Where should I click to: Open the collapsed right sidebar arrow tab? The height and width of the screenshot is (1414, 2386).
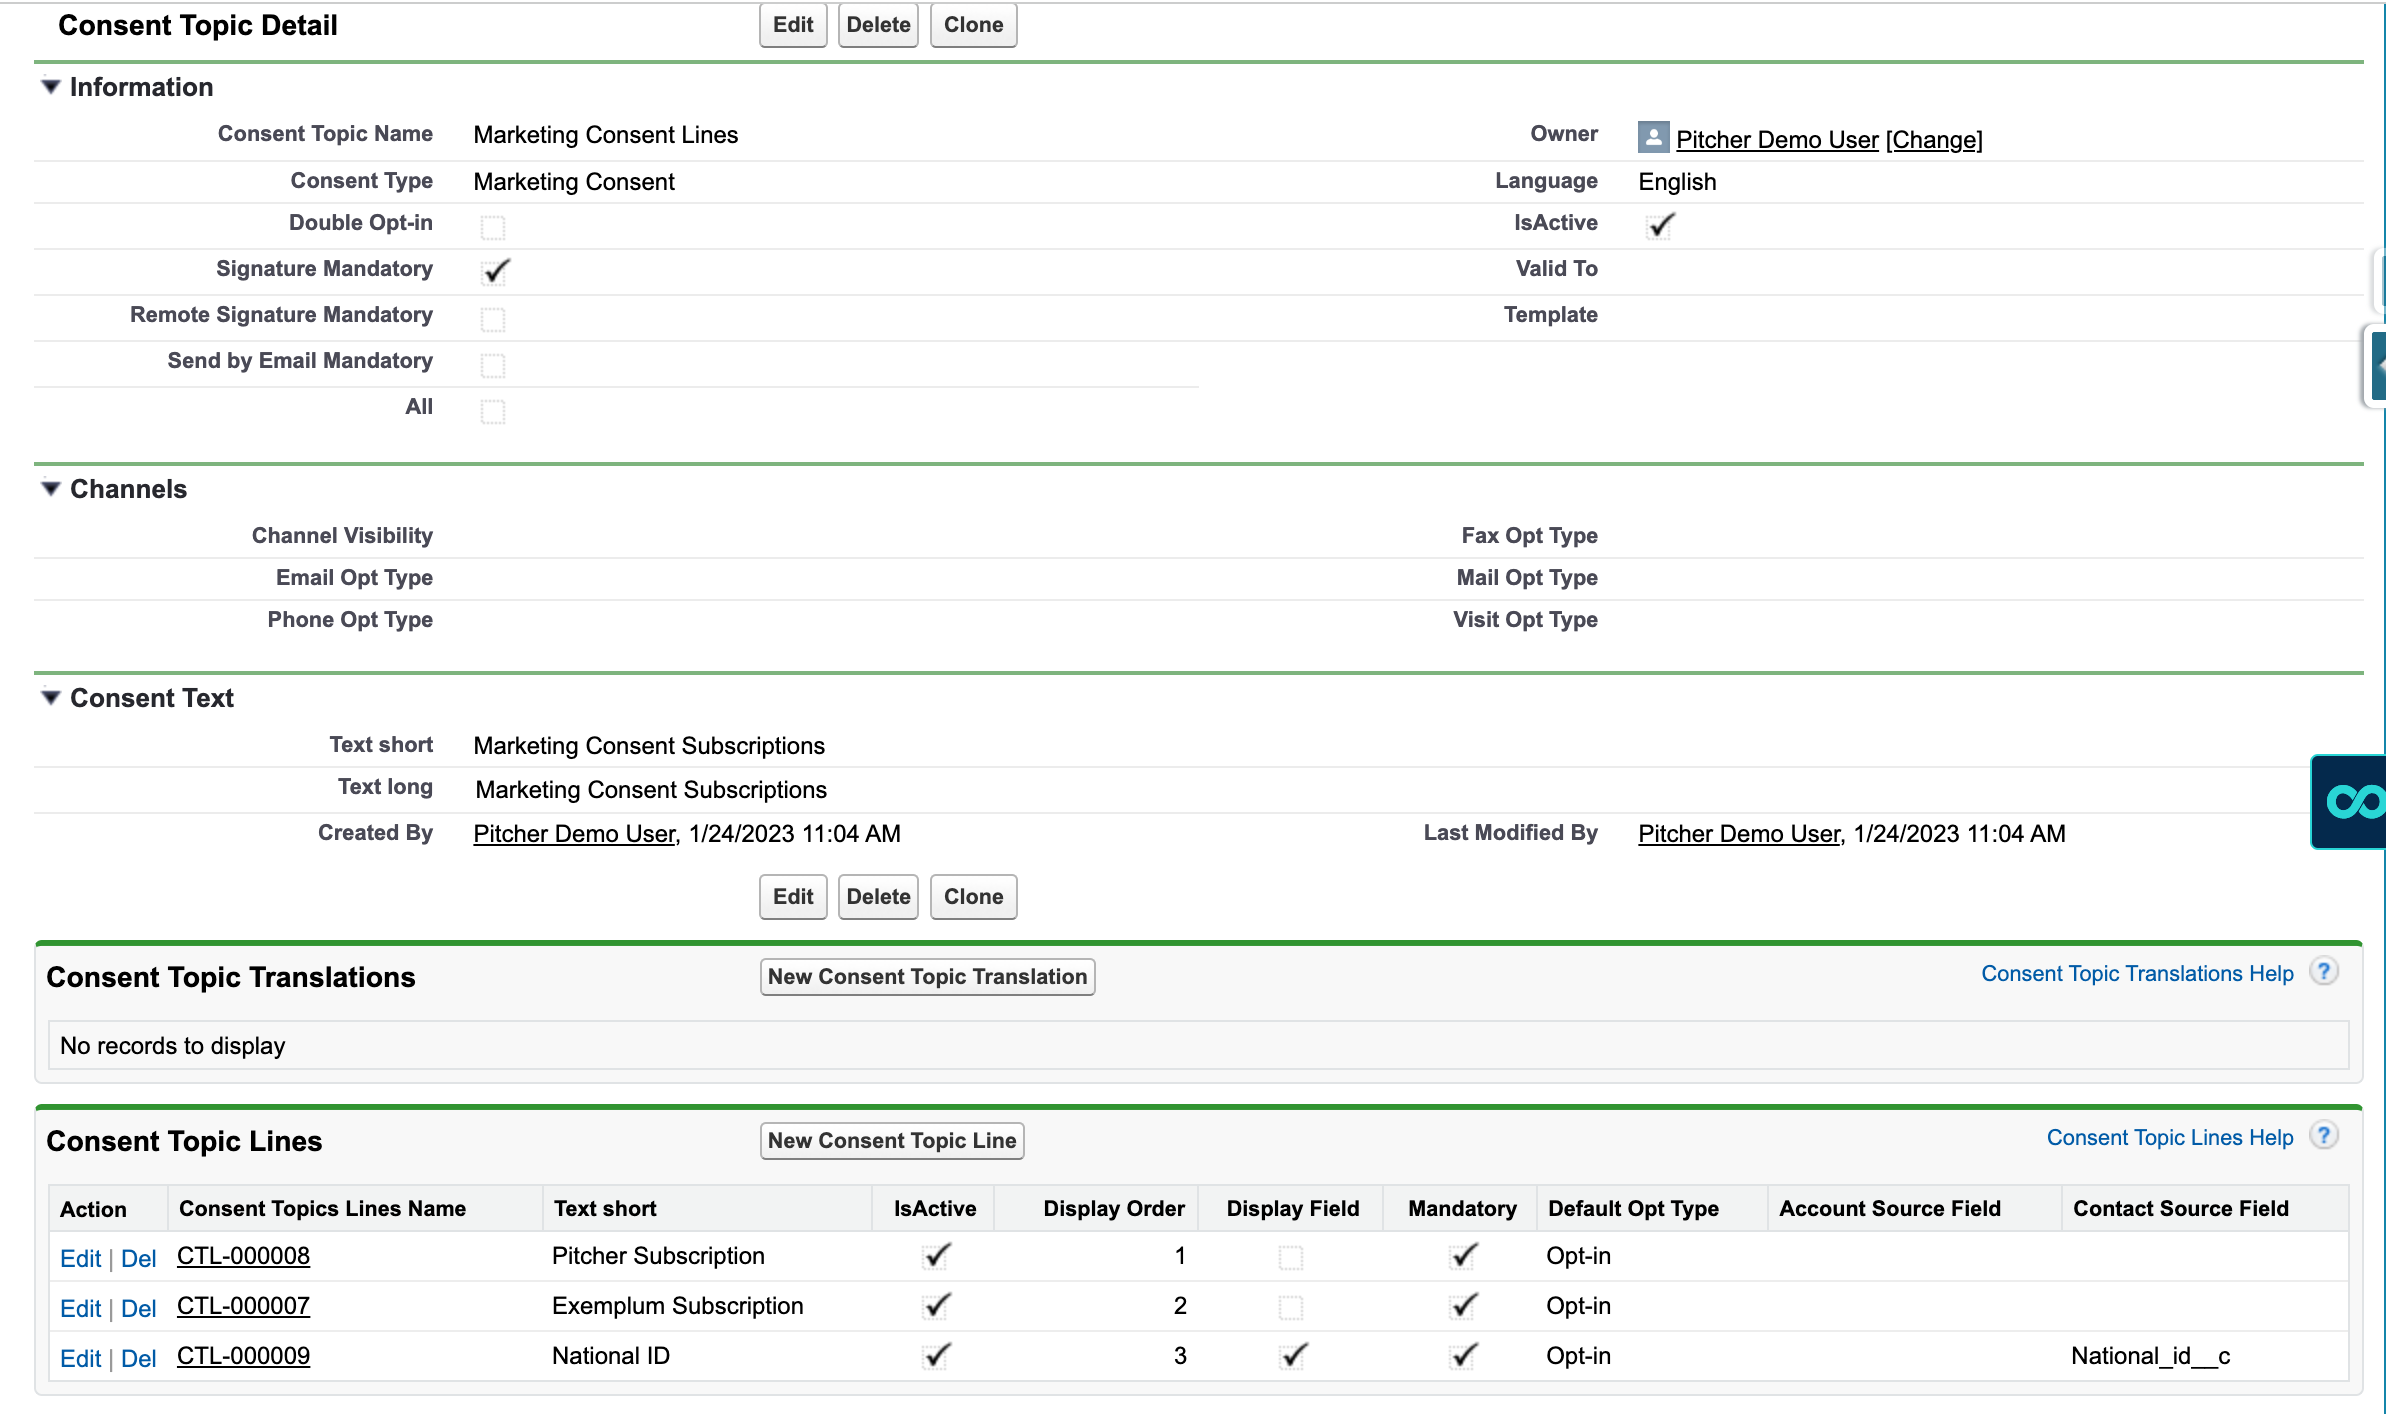[2378, 366]
